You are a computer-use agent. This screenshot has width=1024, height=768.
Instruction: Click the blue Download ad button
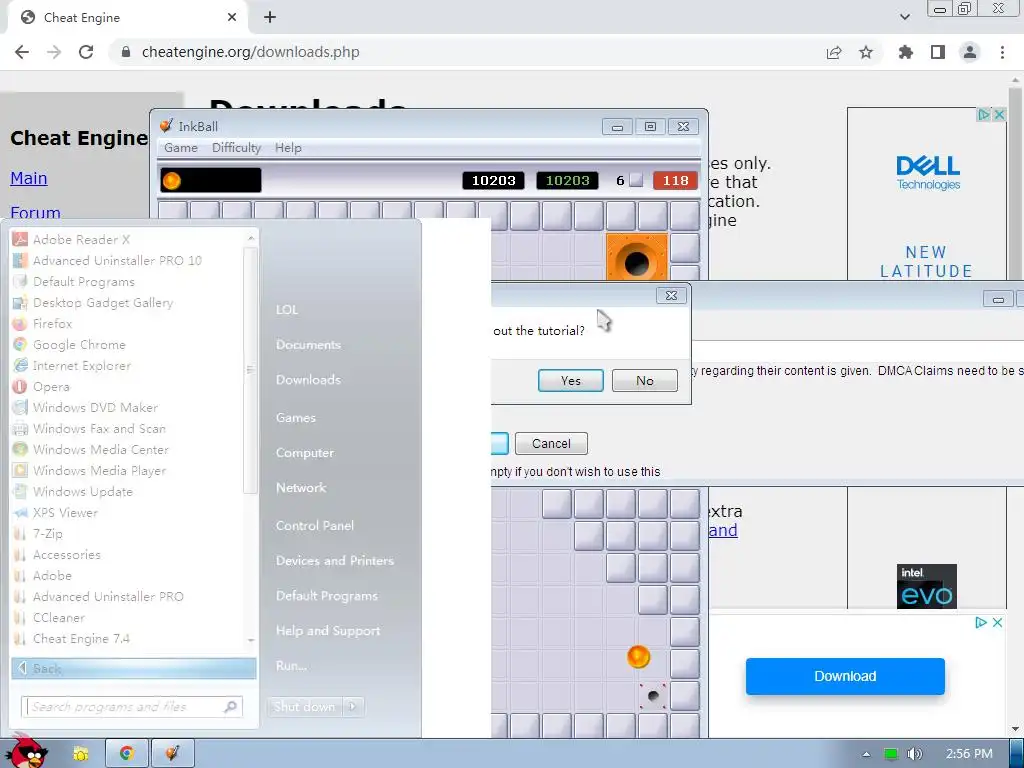coord(845,676)
